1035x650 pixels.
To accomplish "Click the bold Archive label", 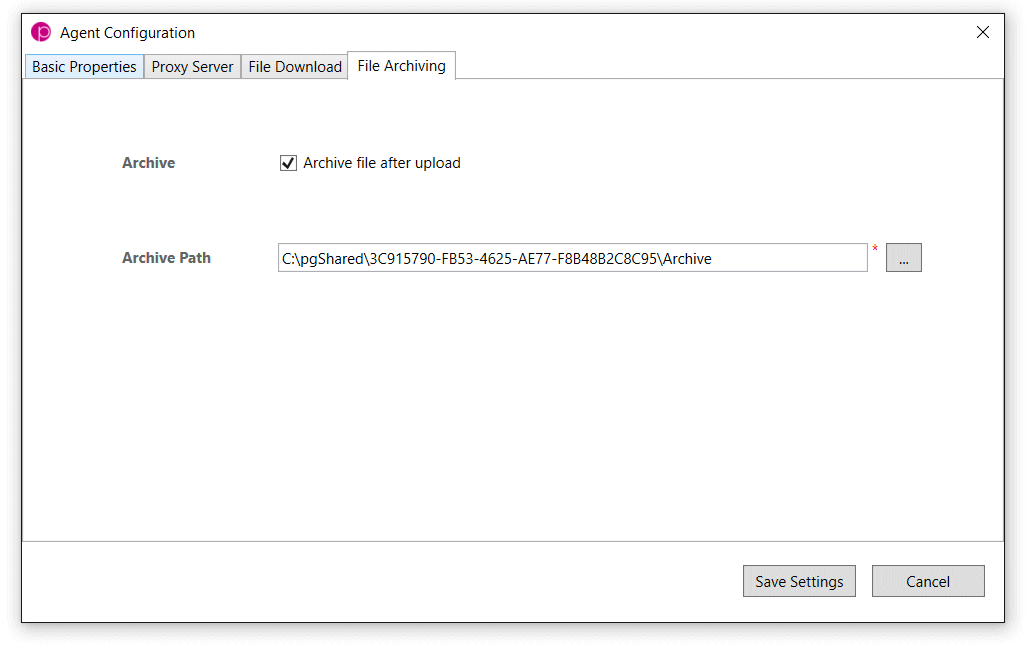I will pos(149,163).
